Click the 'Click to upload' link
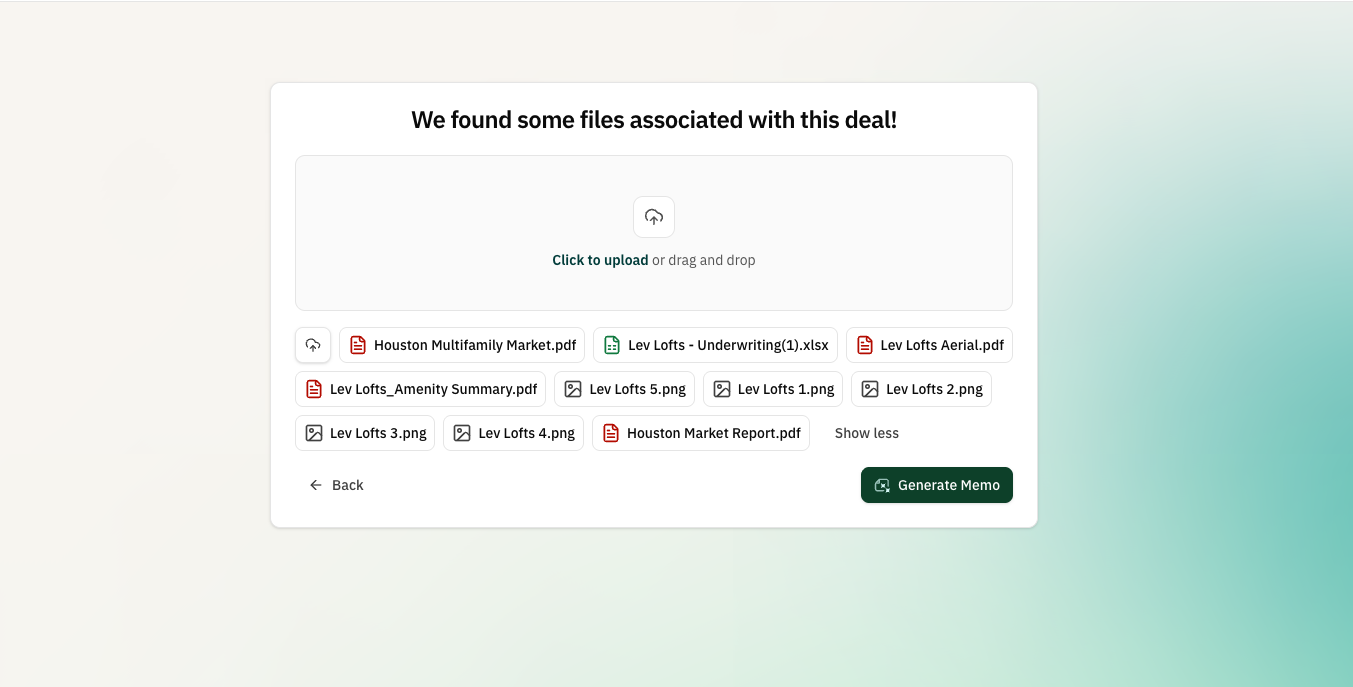 [600, 260]
